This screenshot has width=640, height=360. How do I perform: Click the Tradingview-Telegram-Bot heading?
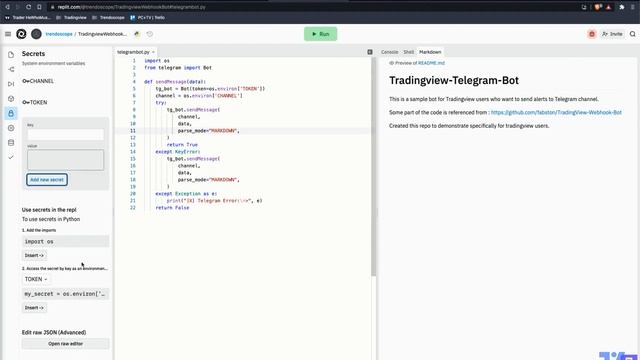(x=454, y=80)
